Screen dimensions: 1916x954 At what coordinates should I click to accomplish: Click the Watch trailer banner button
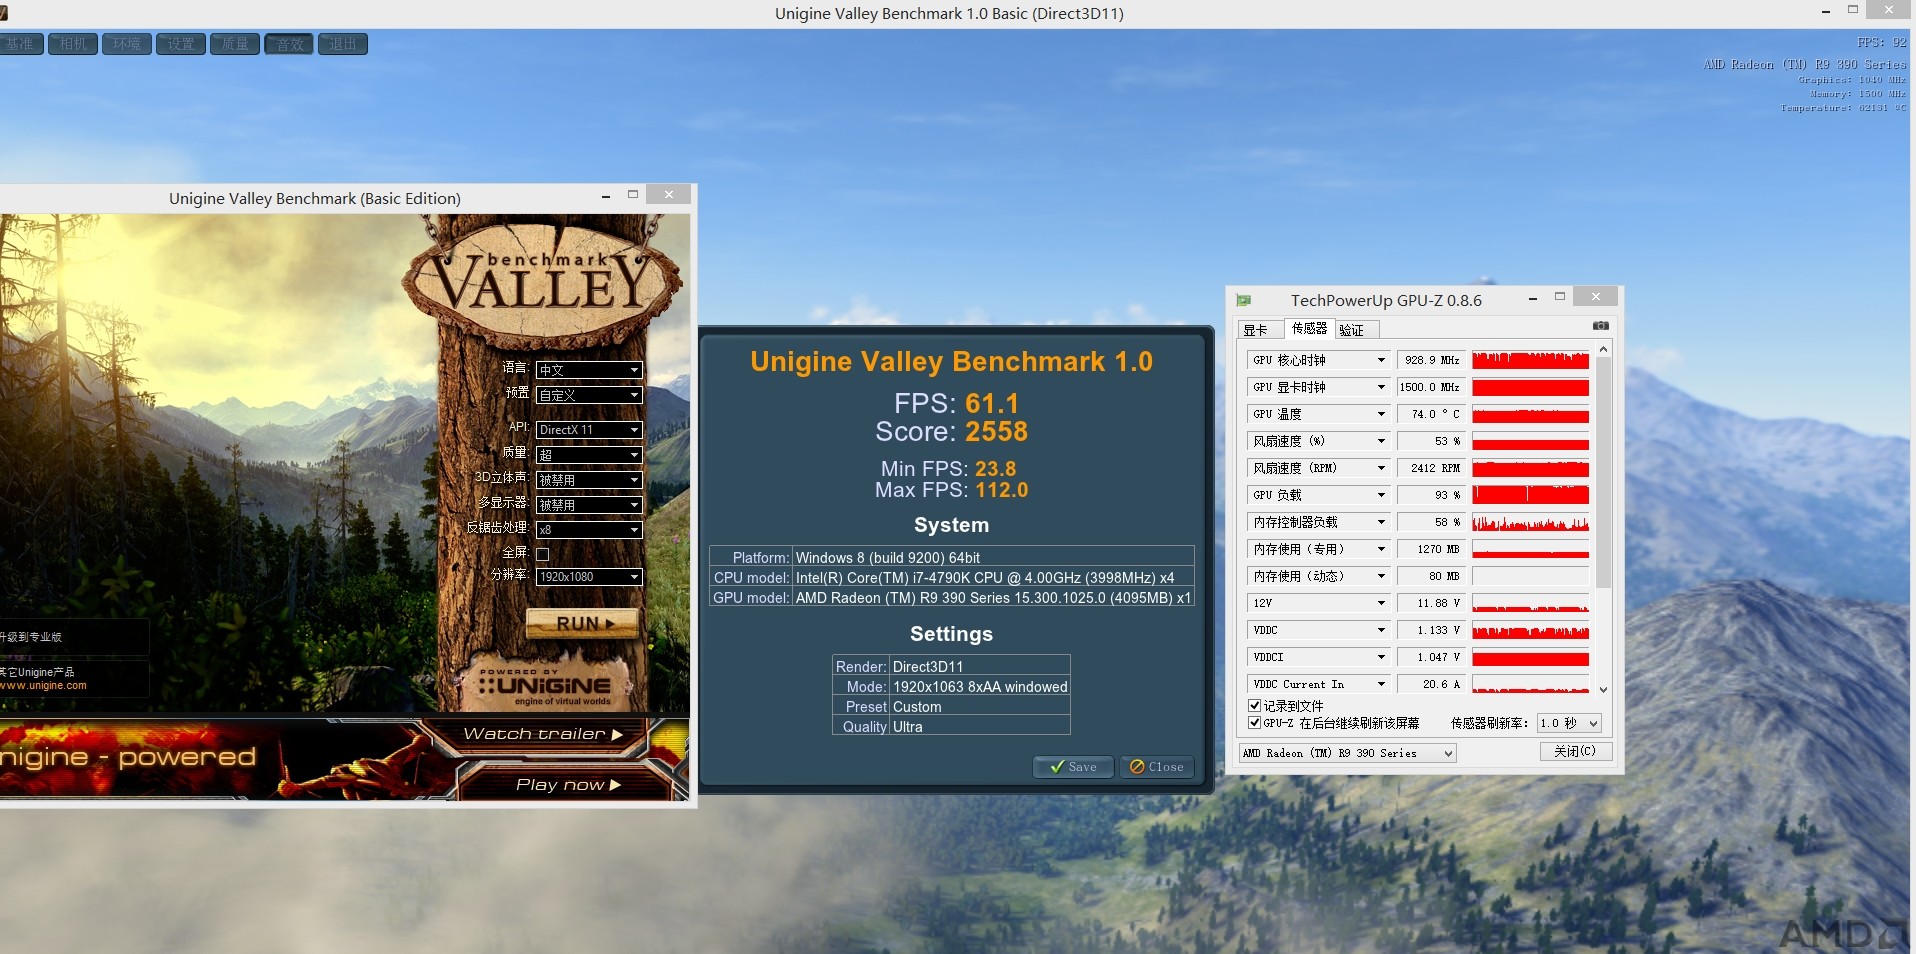point(543,734)
